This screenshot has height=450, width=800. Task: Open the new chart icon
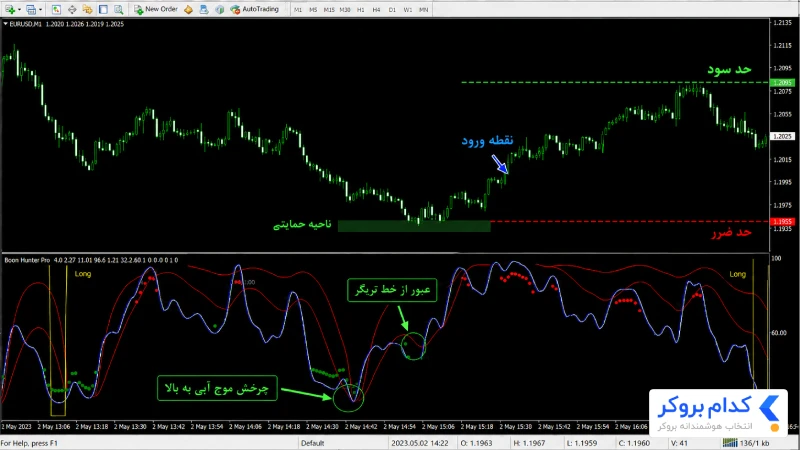click(9, 9)
